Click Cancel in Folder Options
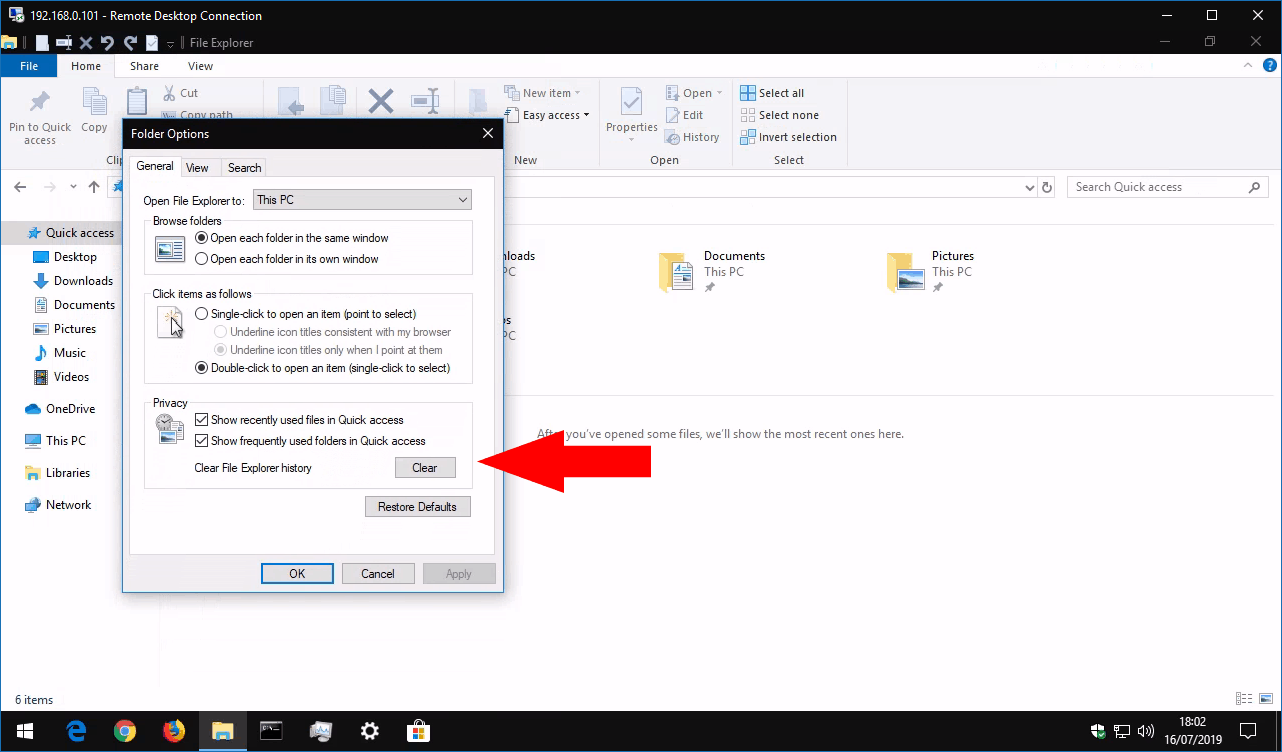The image size is (1282, 752). 378,574
